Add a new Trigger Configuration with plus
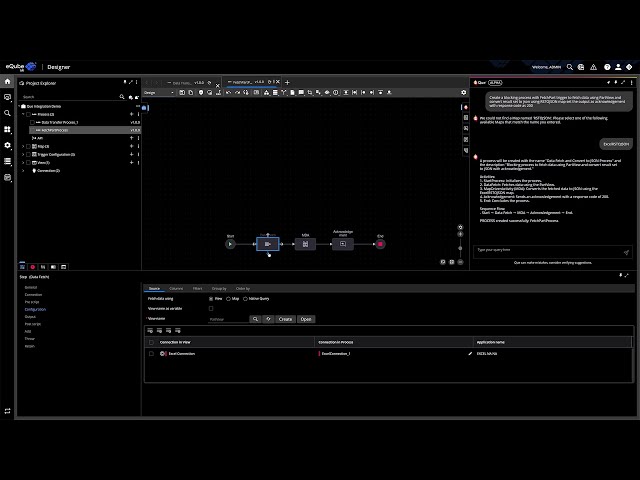Viewport: 640px width, 480px height. 131,154
